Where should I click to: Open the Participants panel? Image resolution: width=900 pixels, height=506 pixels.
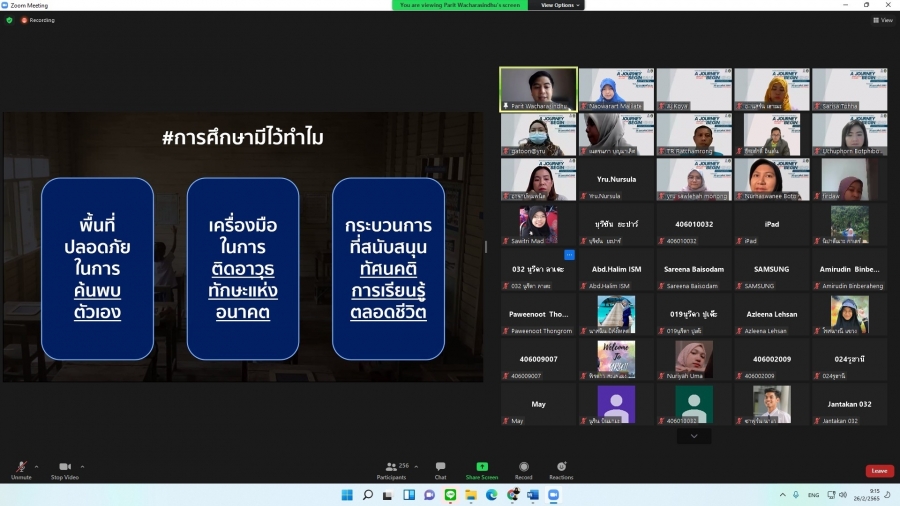coord(392,469)
